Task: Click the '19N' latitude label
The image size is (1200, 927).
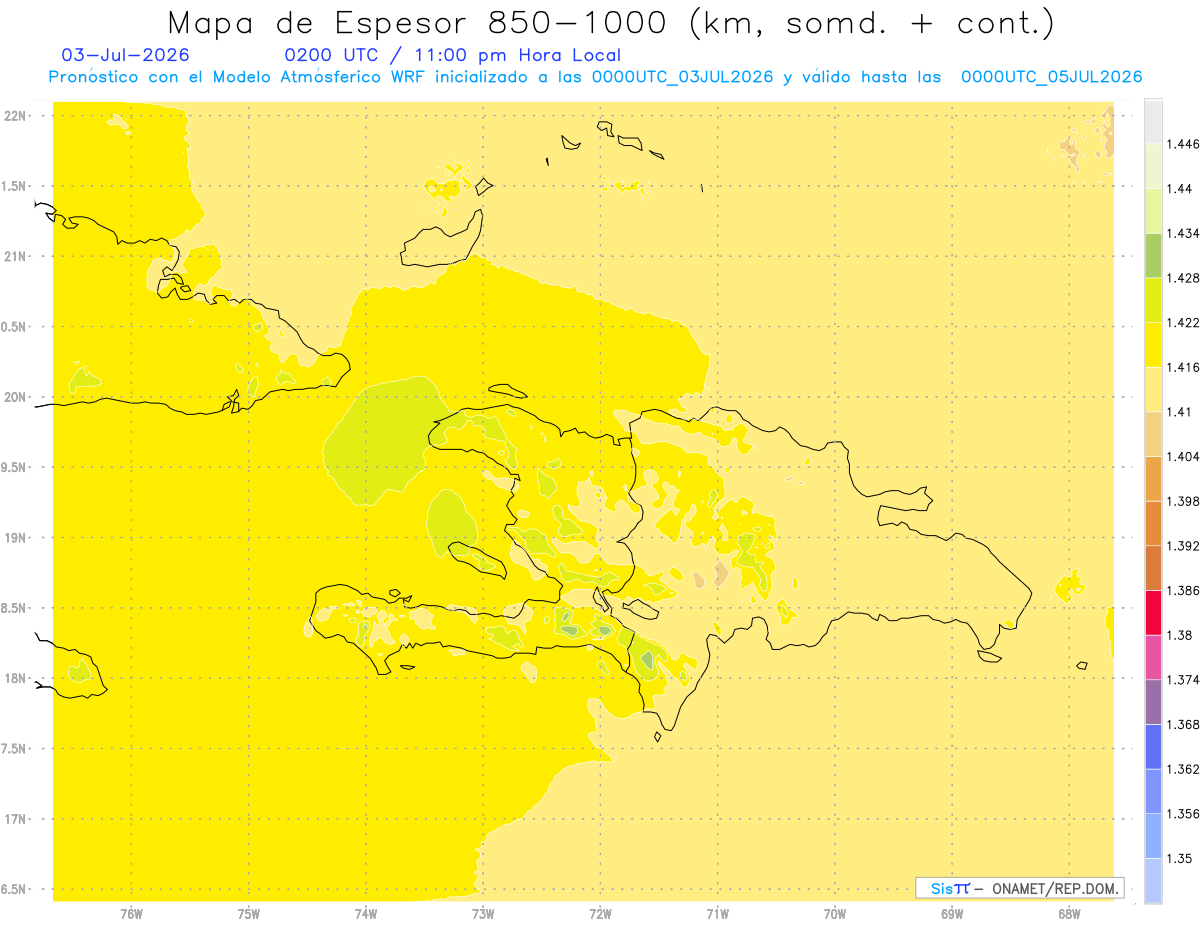Action: point(16,538)
